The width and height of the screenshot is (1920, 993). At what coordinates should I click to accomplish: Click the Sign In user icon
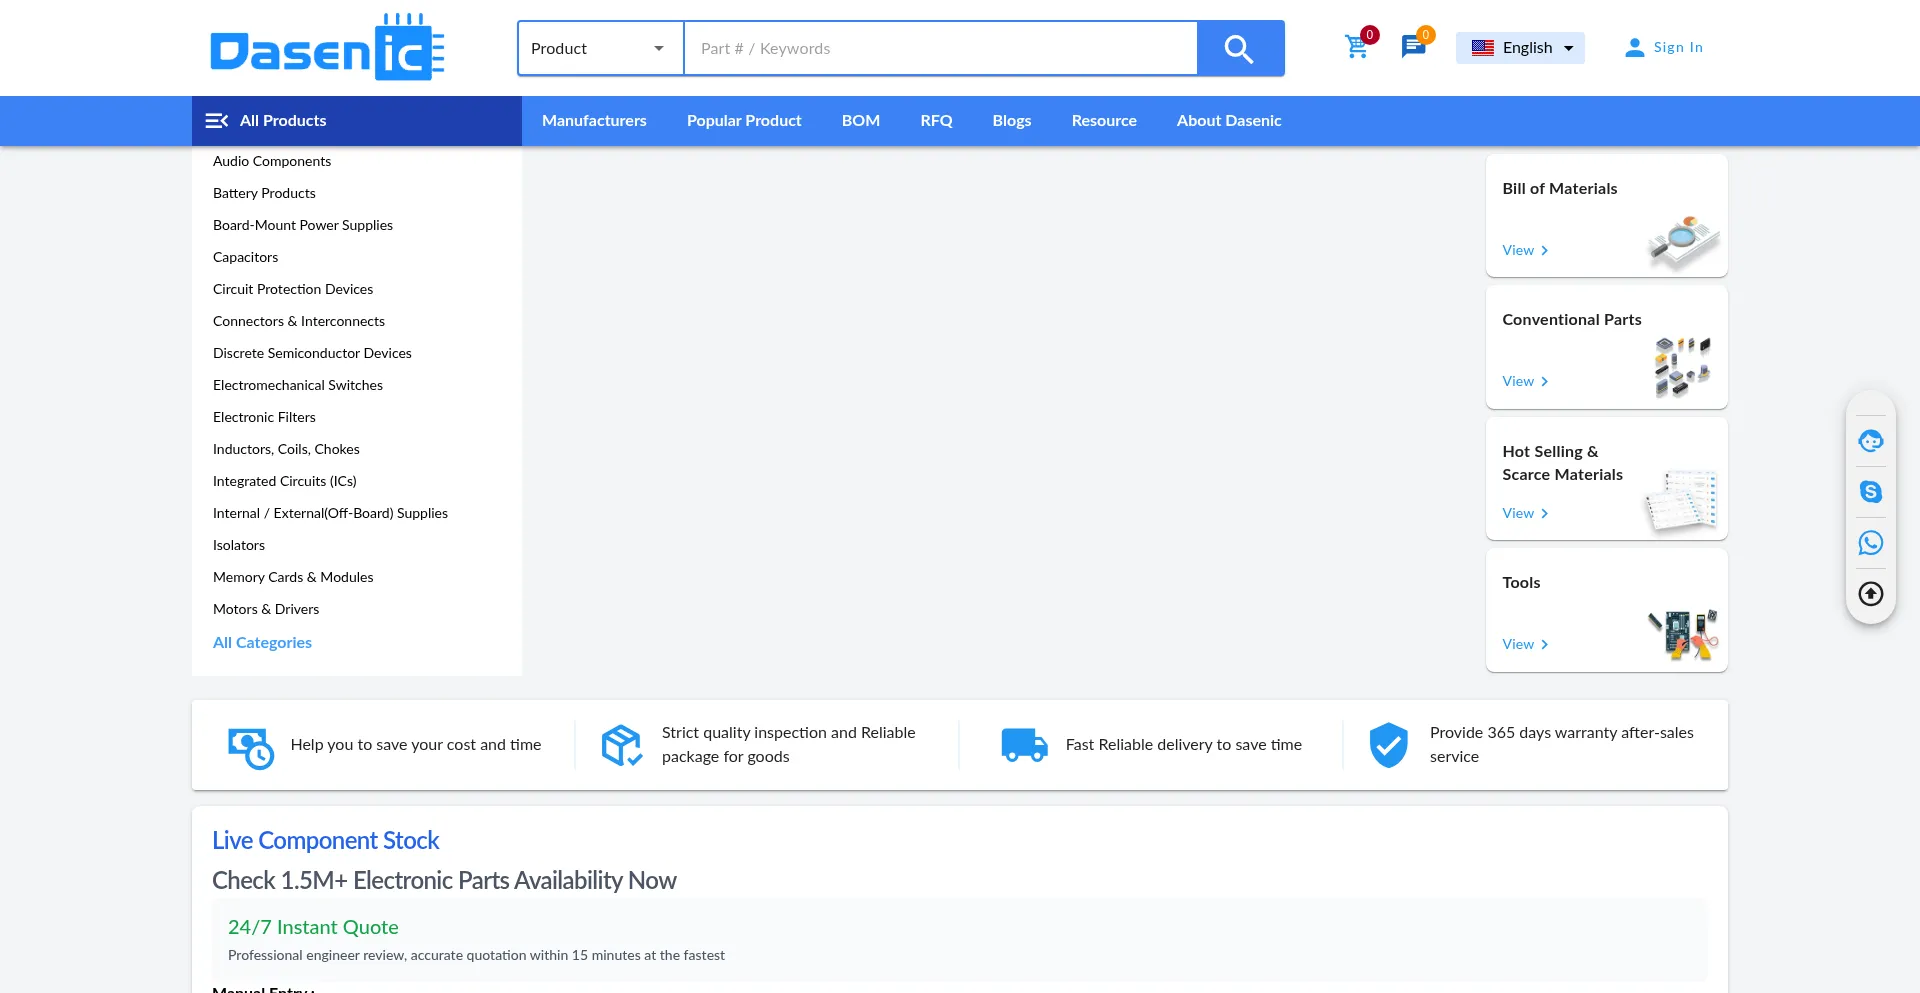tap(1634, 48)
